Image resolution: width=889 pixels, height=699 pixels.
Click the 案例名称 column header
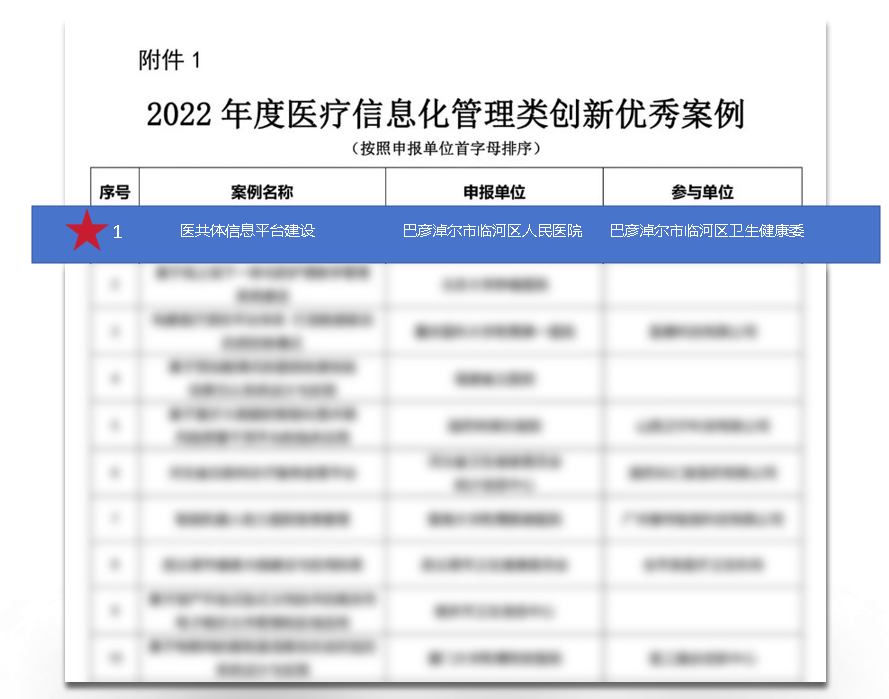pos(262,192)
